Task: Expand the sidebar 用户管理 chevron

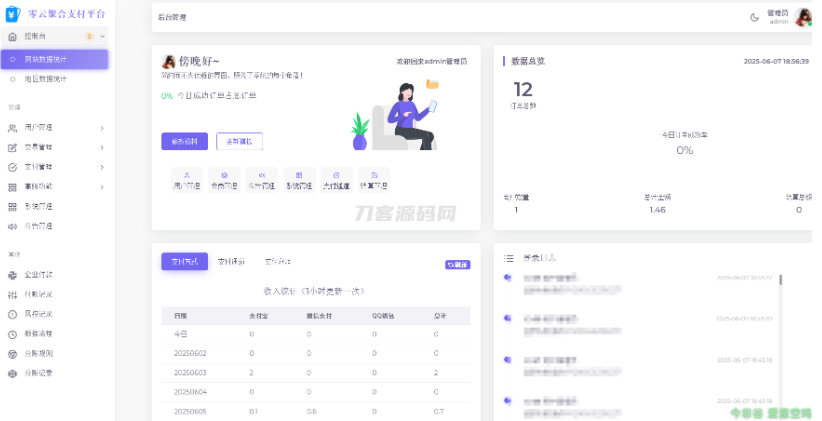Action: point(102,128)
